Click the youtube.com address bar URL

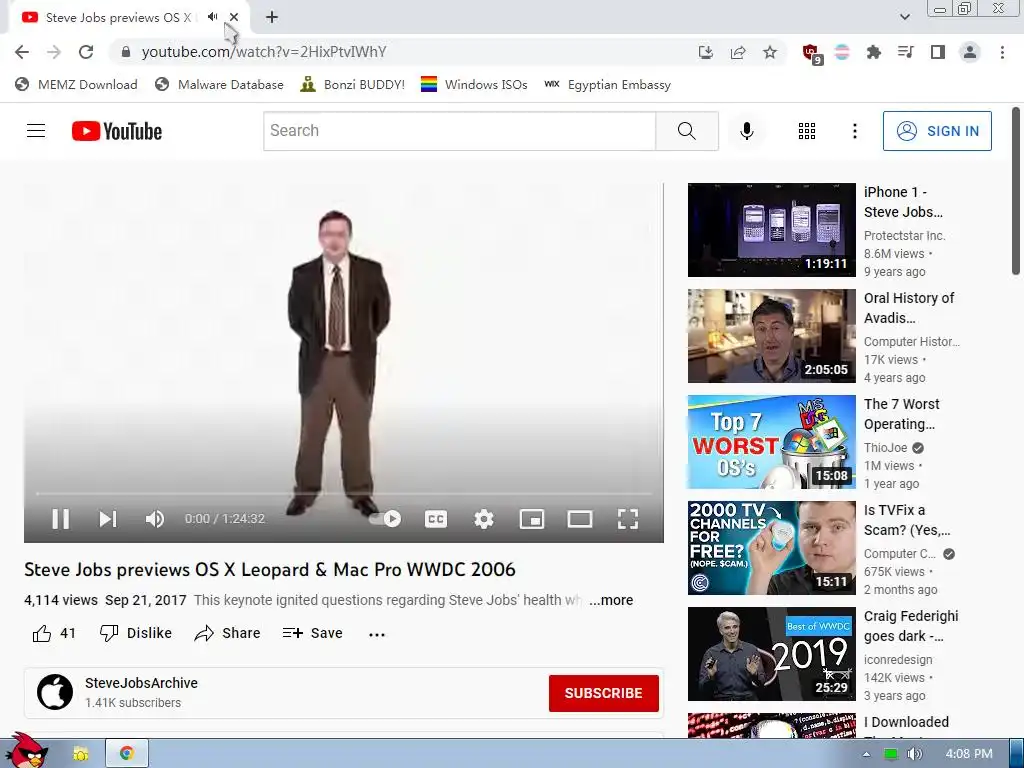click(x=264, y=52)
